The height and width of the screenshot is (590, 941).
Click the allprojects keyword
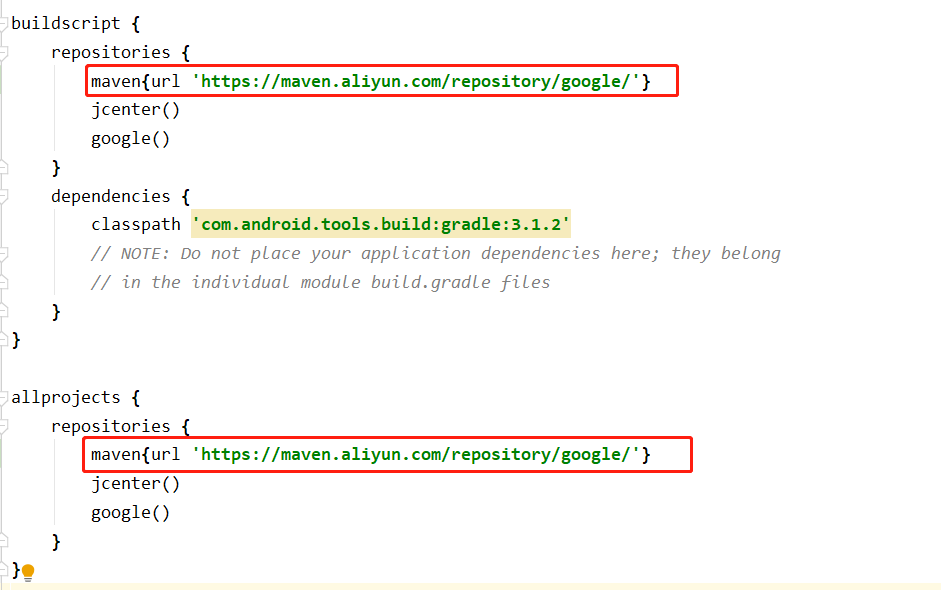(x=64, y=397)
